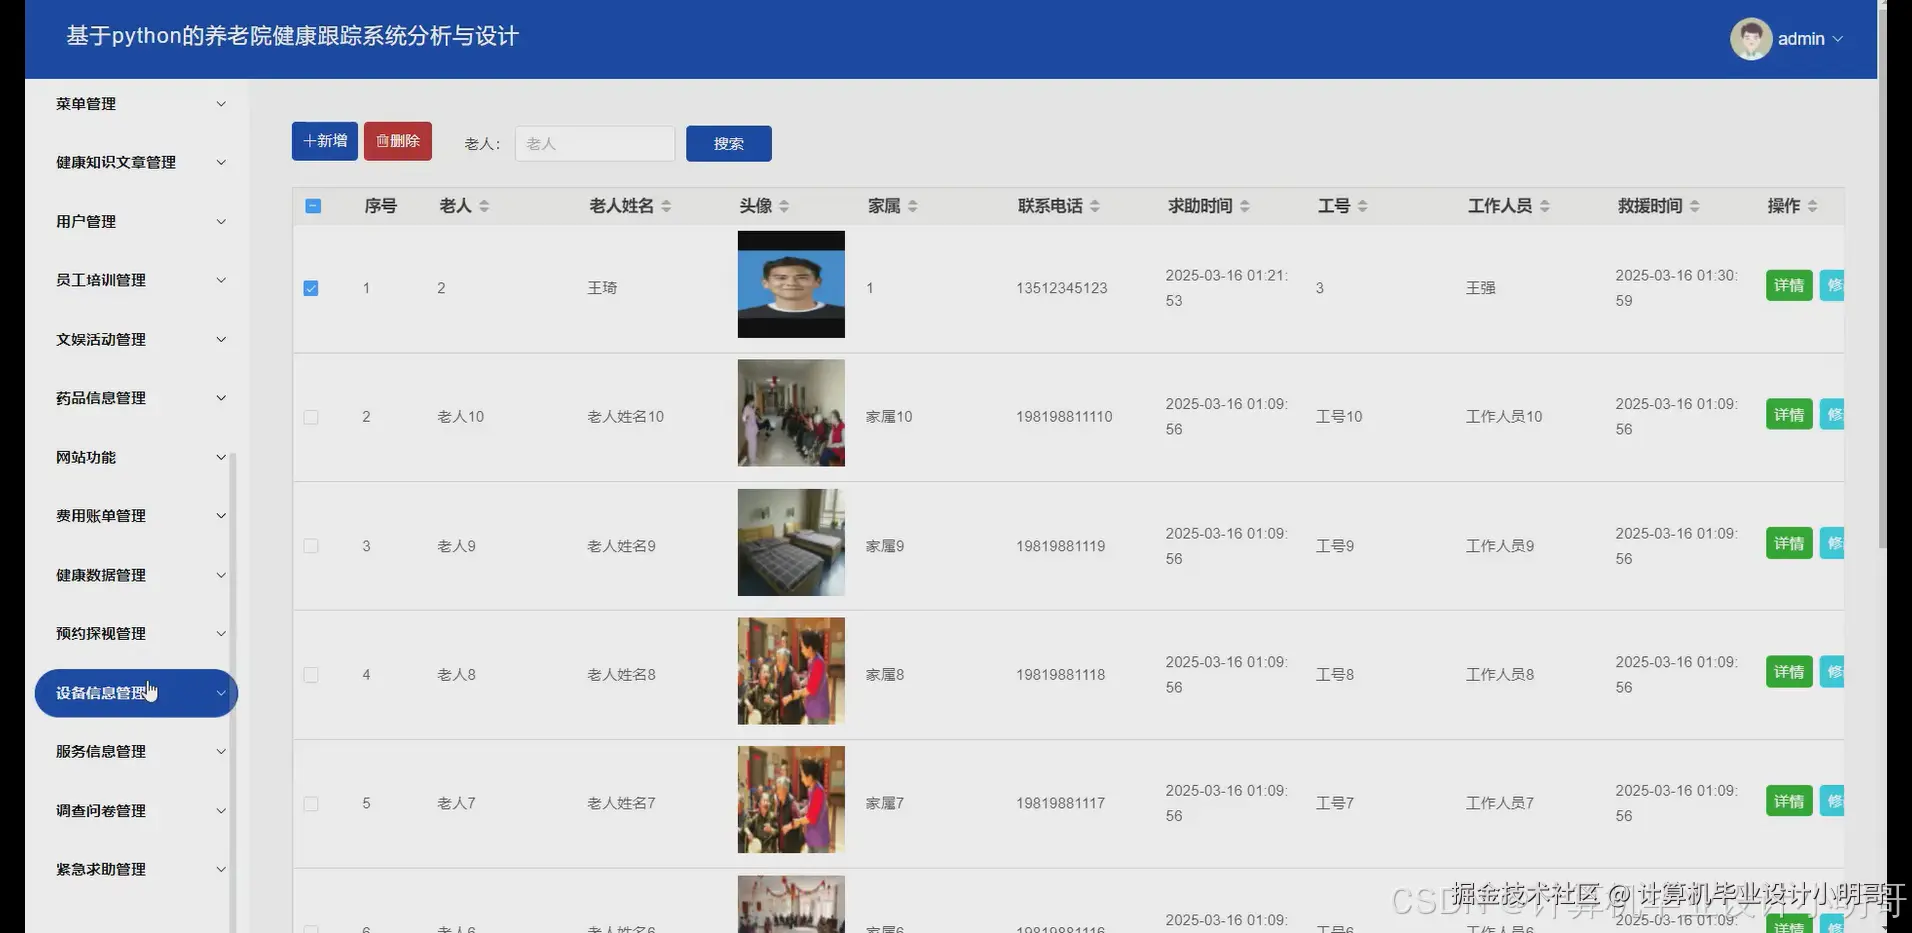Open the 费用账单管理 dropdown arrow
Image resolution: width=1912 pixels, height=933 pixels.
221,516
